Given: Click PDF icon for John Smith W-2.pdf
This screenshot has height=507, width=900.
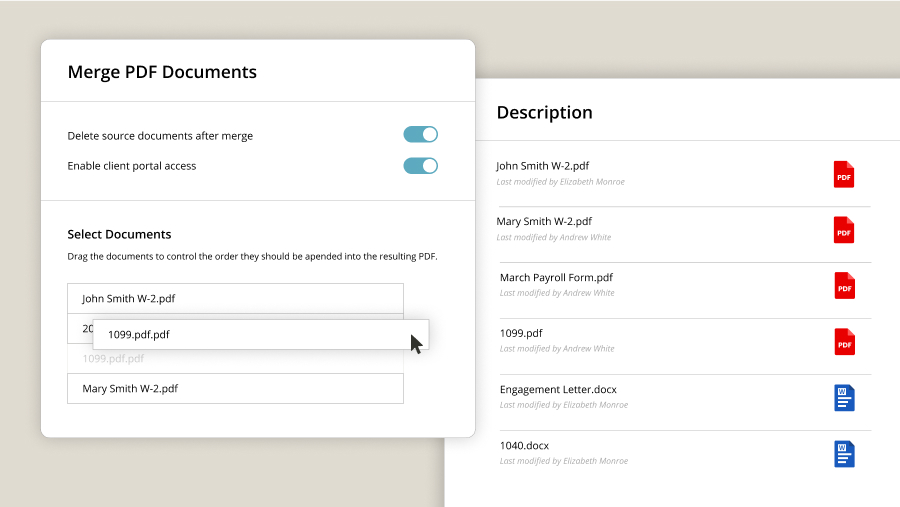Looking at the screenshot, I should point(844,174).
